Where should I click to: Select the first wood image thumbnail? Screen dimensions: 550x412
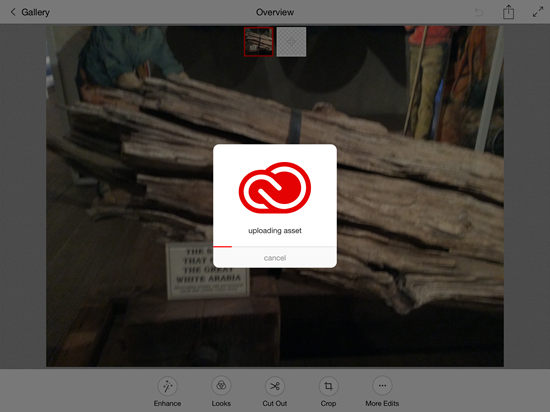click(259, 42)
